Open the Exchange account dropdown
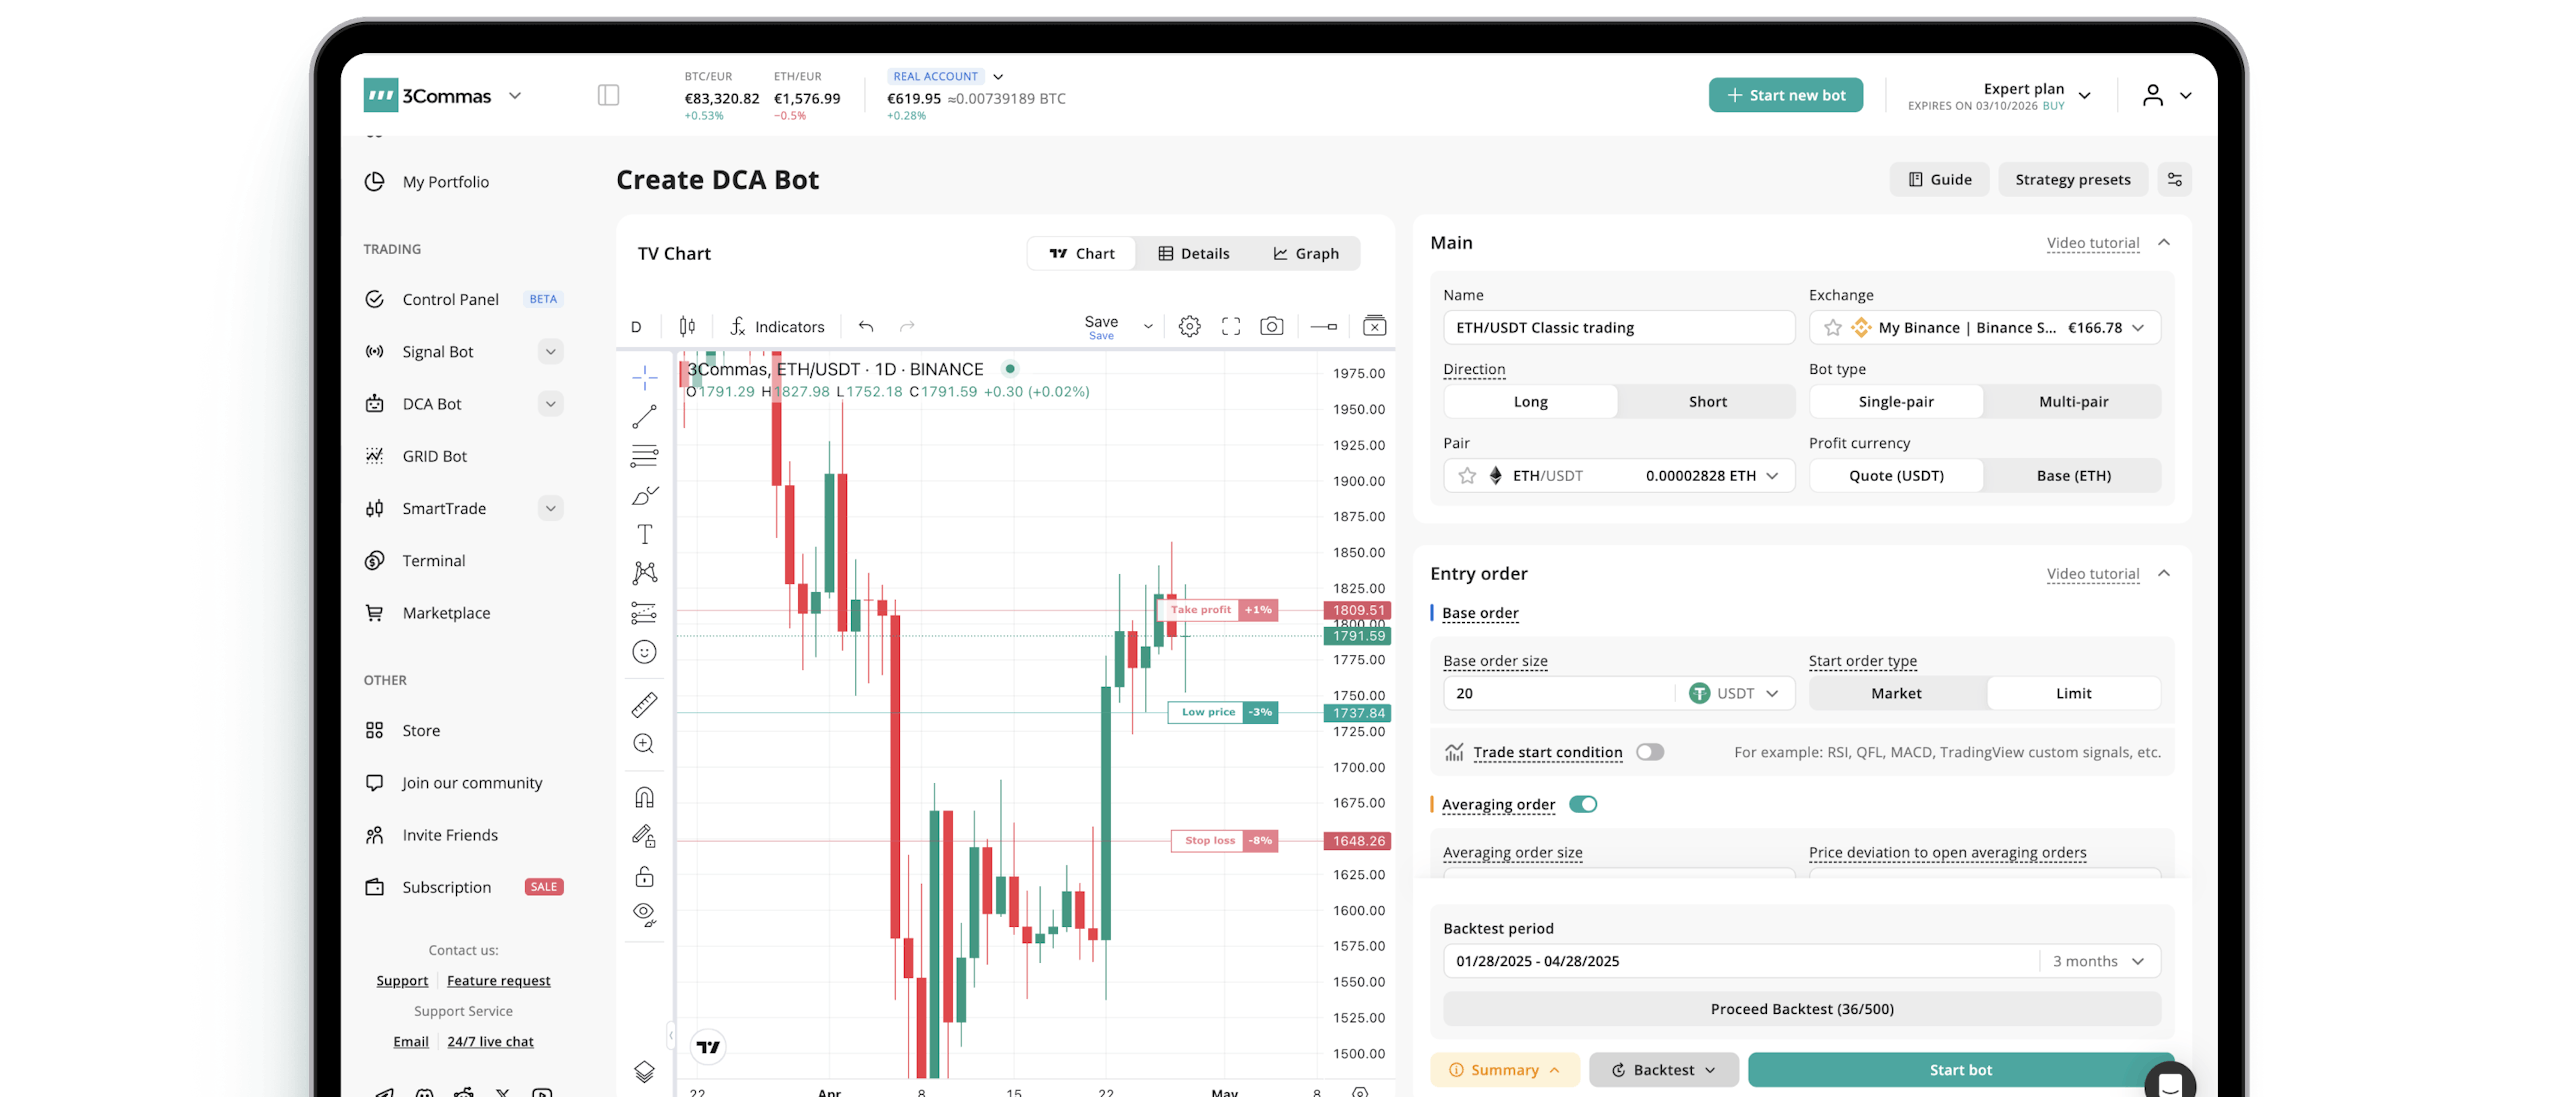2560x1097 pixels. tap(1984, 328)
